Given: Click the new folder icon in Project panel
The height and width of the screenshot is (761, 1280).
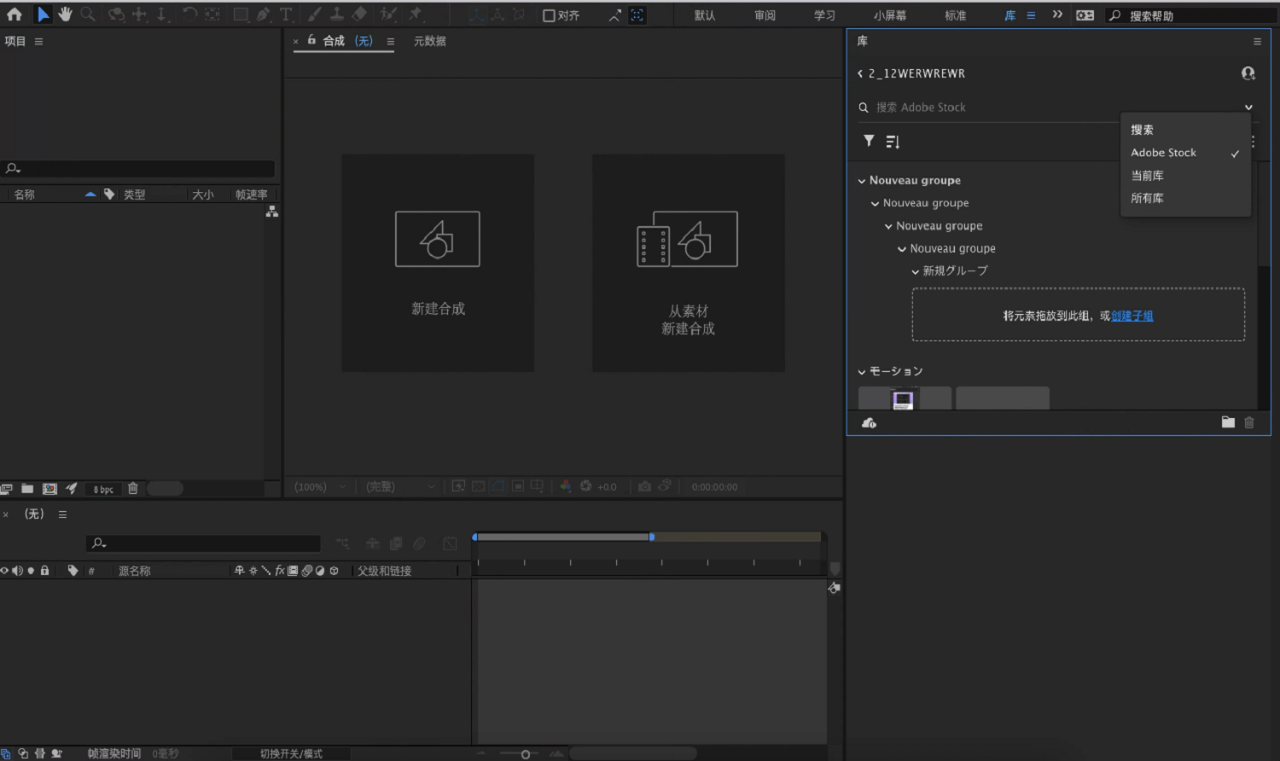Looking at the screenshot, I should (28, 489).
